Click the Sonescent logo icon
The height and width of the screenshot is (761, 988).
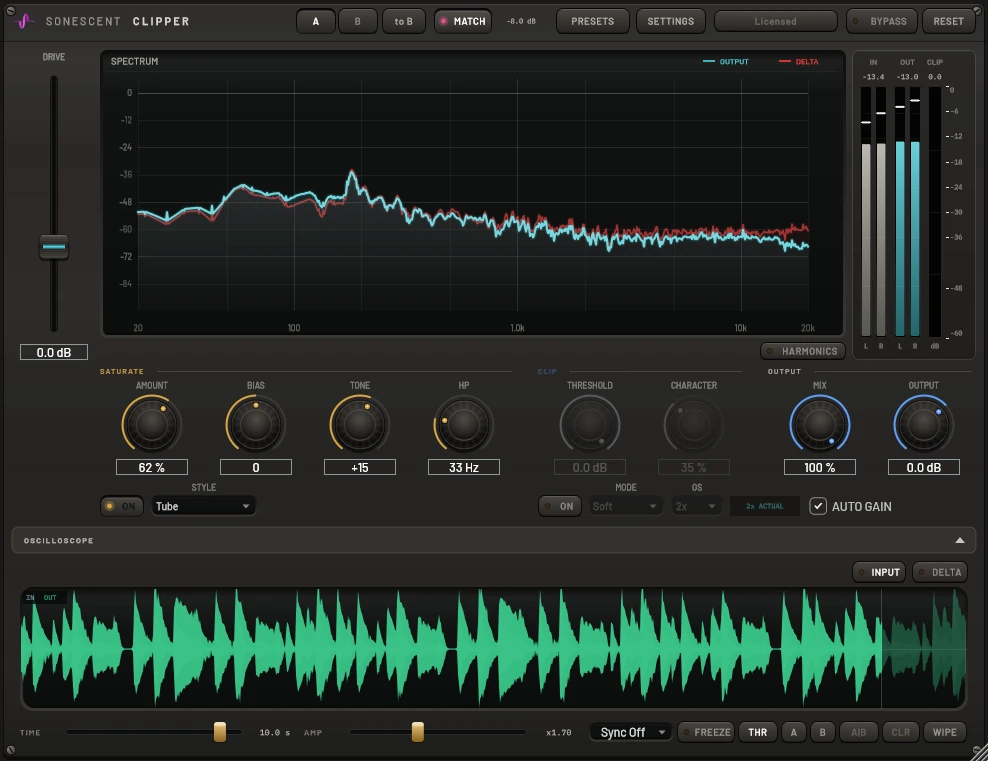tap(25, 21)
